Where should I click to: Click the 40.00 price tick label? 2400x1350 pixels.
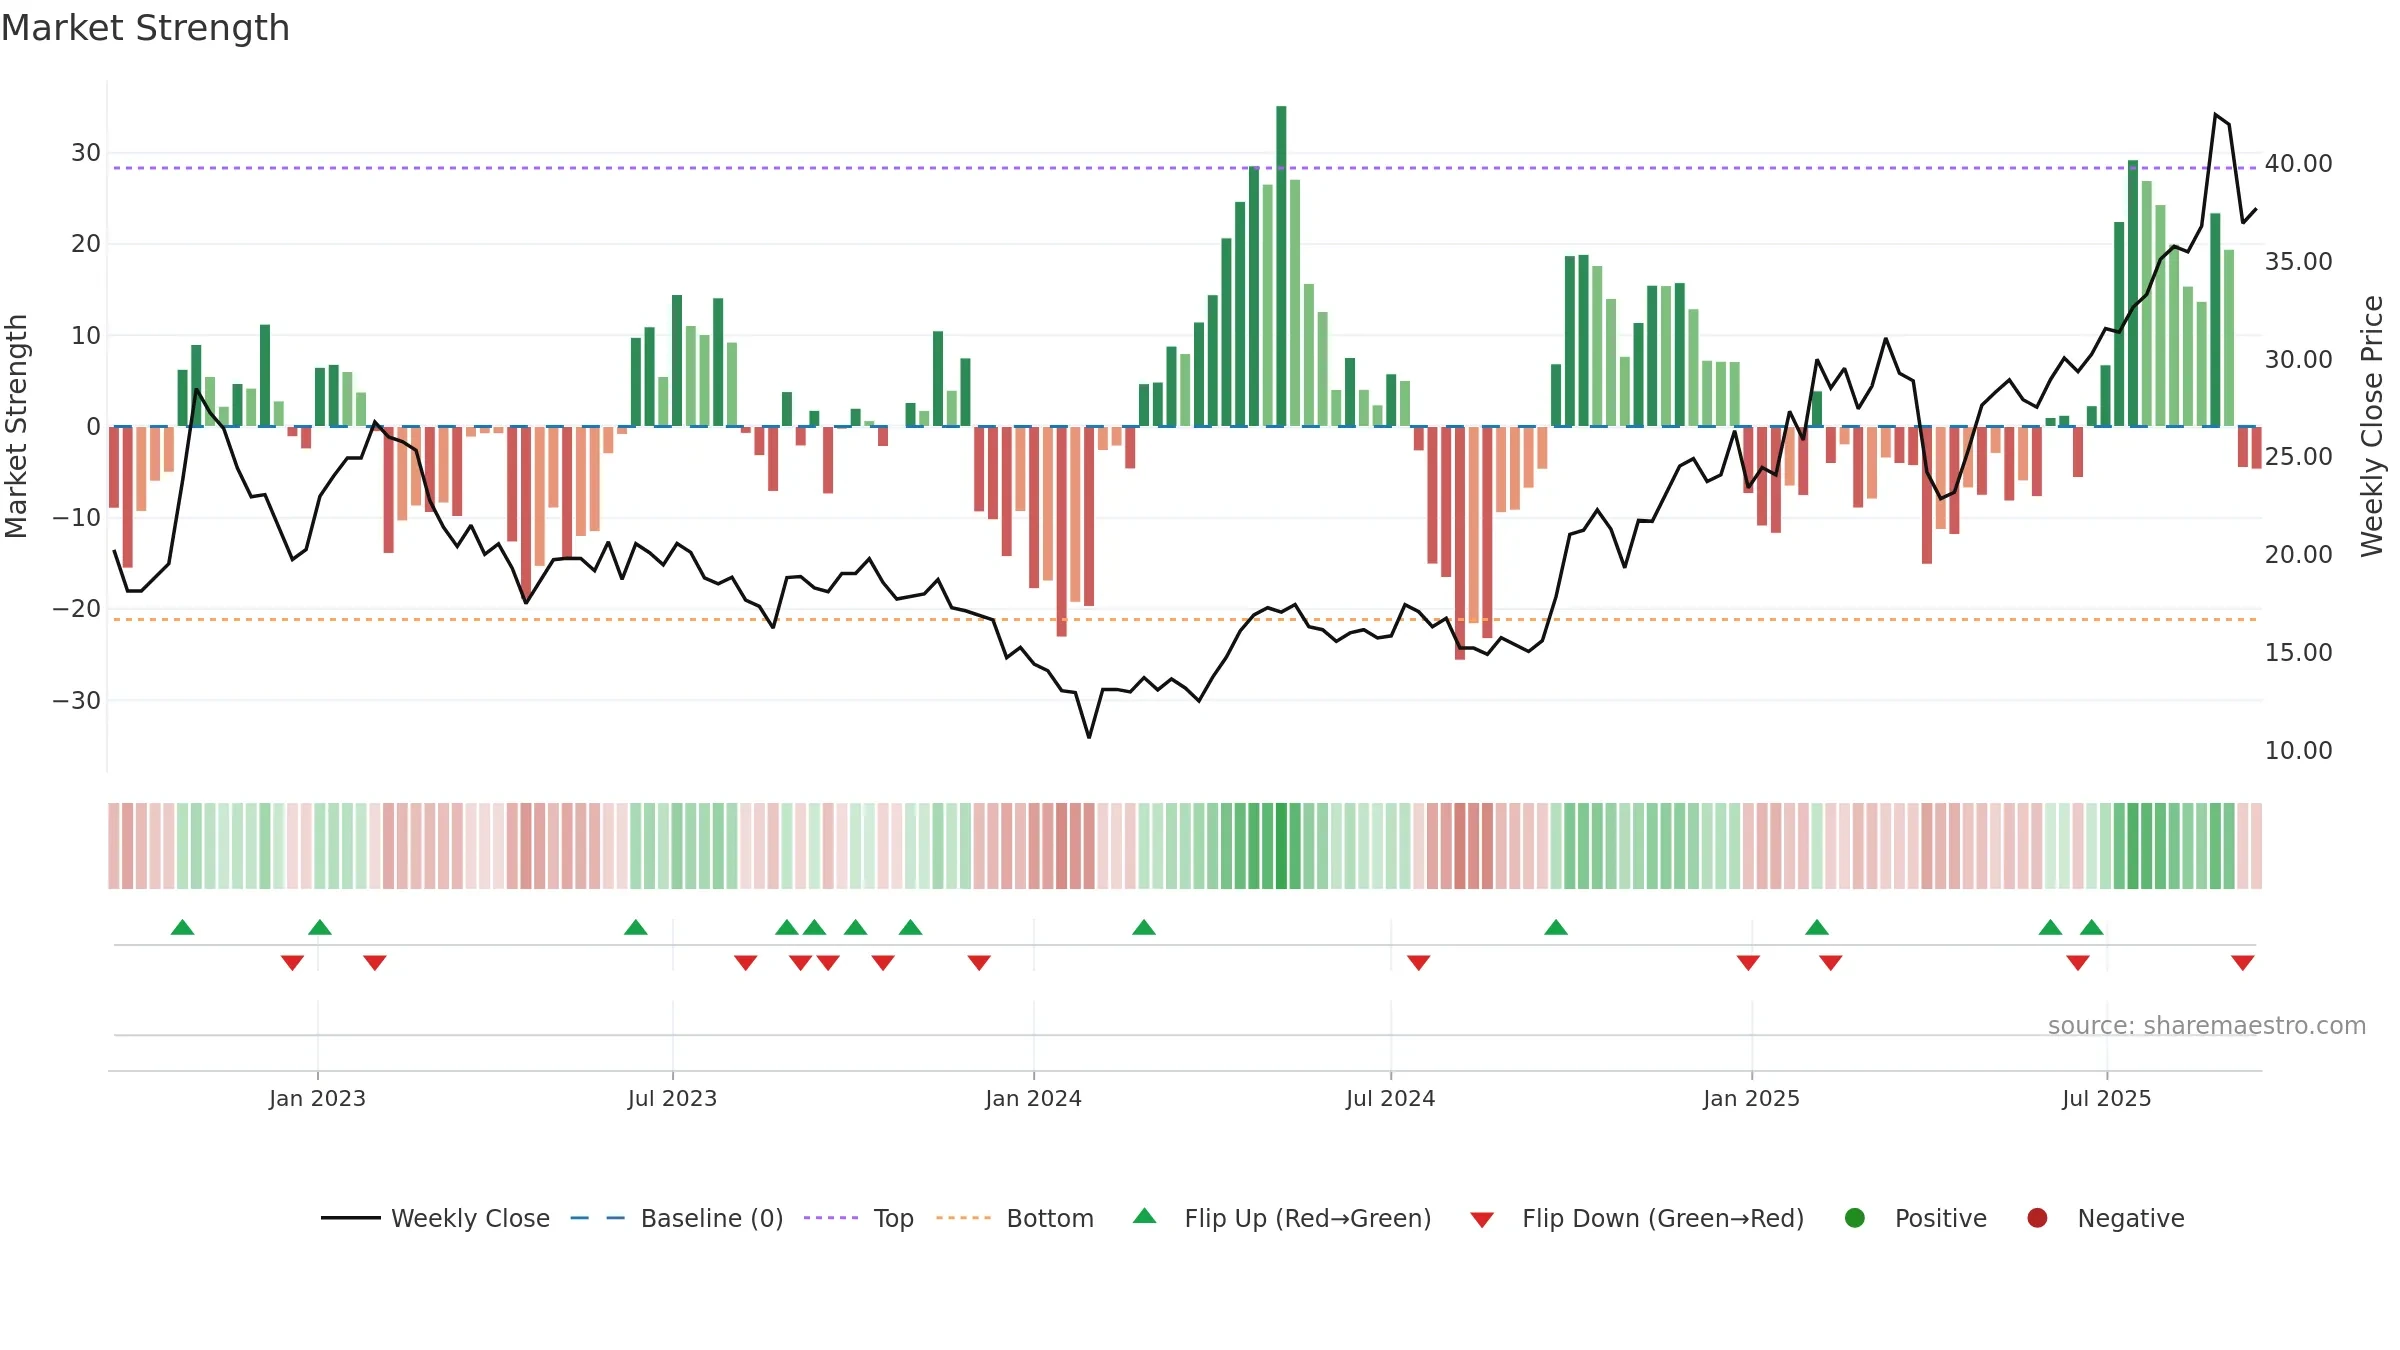[x=2298, y=163]
